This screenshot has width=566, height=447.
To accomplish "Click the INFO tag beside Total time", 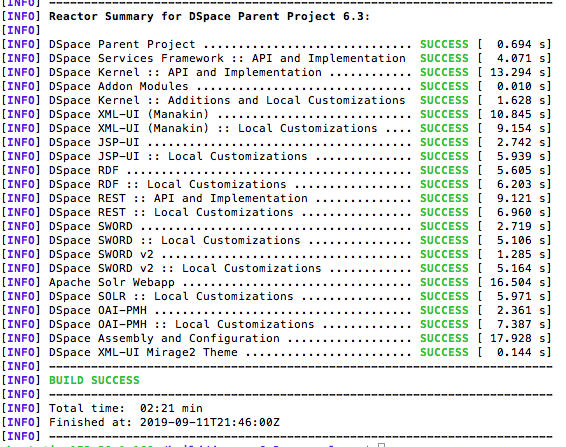I will (20, 408).
